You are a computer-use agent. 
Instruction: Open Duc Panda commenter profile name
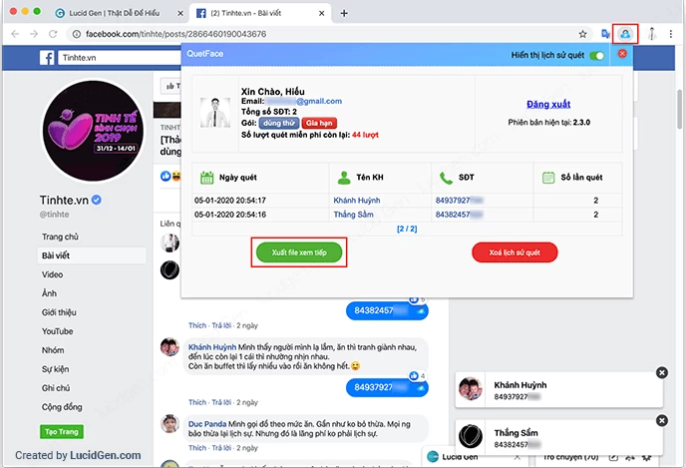(x=207, y=424)
